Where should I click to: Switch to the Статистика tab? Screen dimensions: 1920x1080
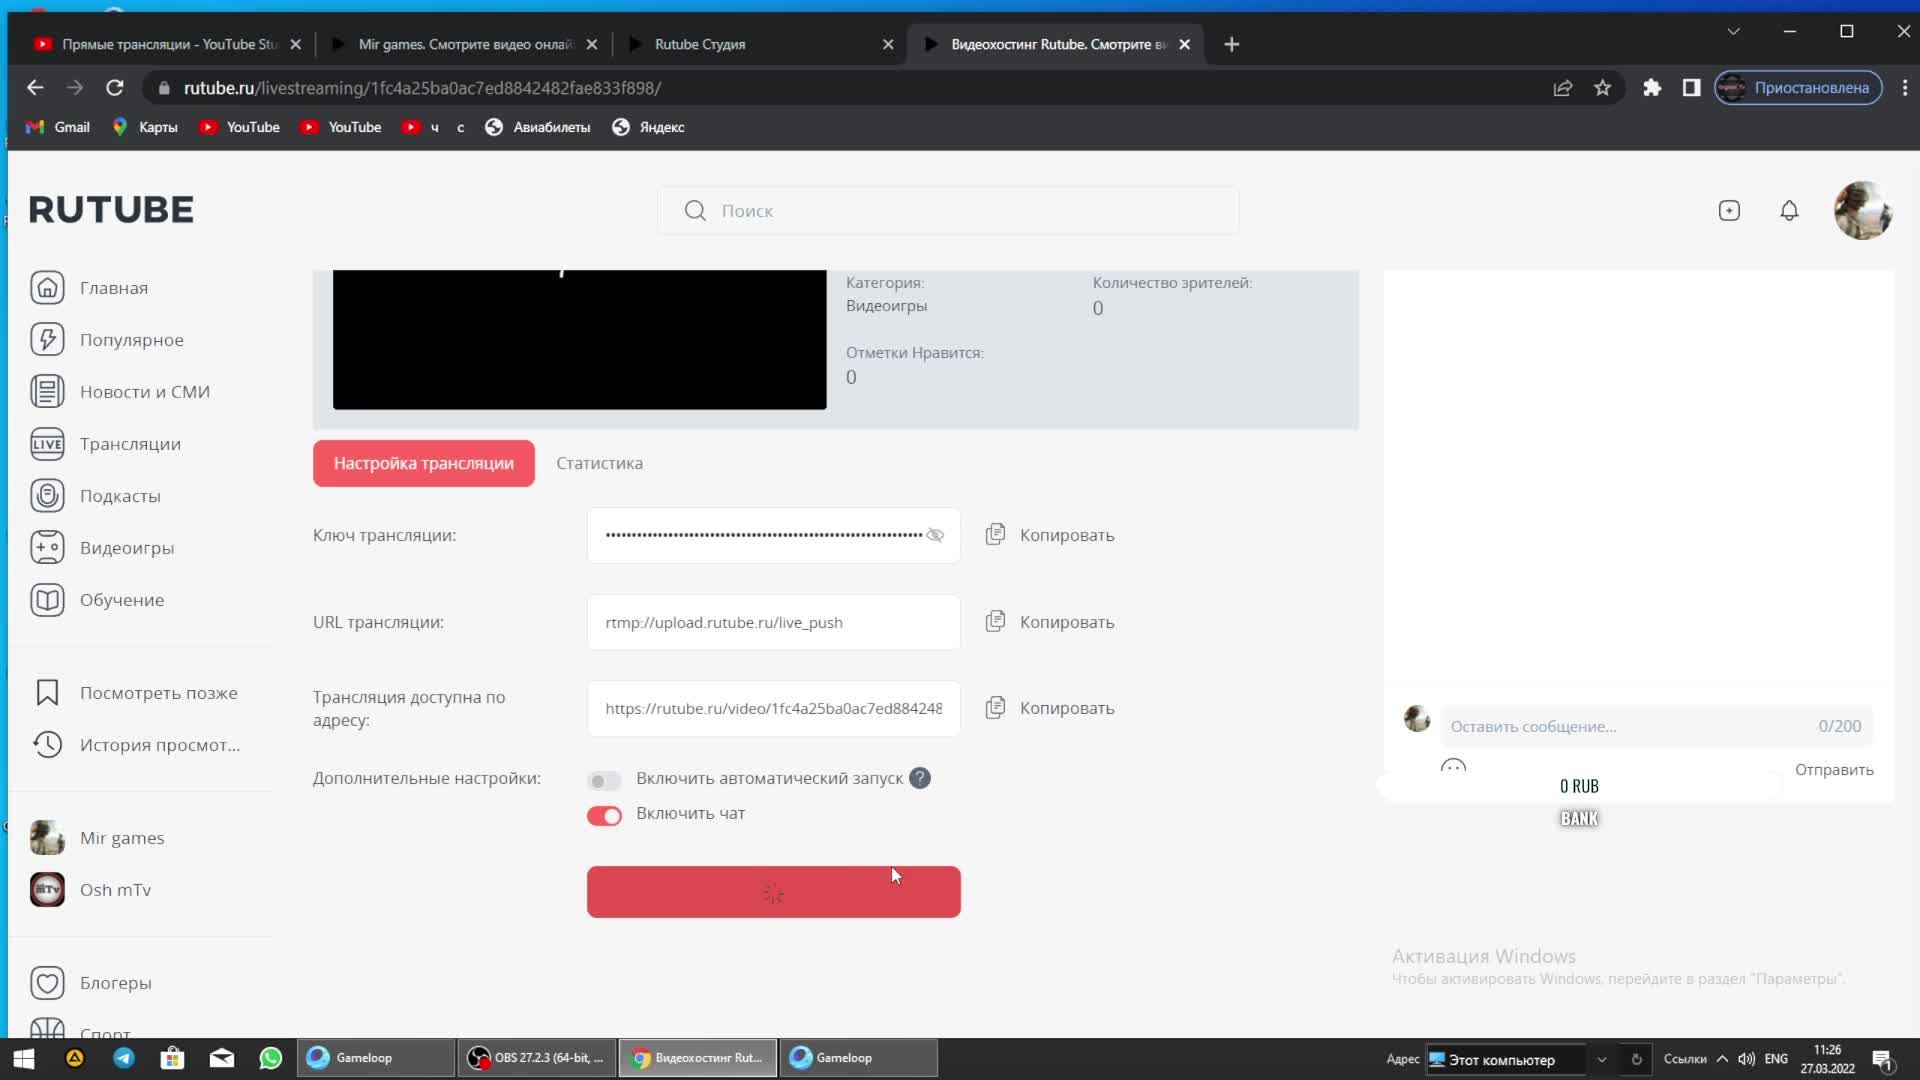599,463
